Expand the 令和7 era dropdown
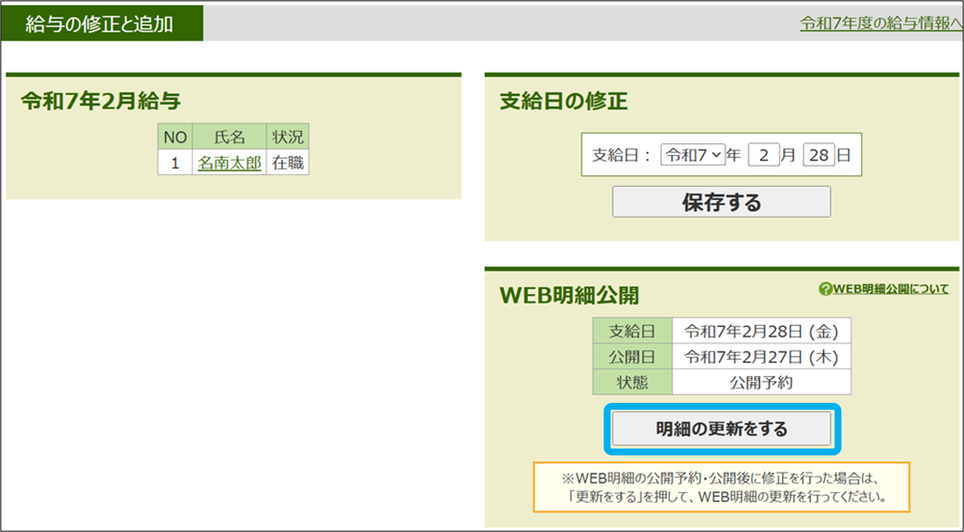The image size is (964, 532). (x=693, y=155)
